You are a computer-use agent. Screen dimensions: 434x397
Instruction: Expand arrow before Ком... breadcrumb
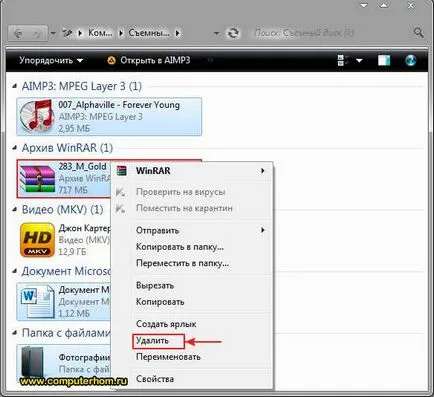[x=80, y=33]
